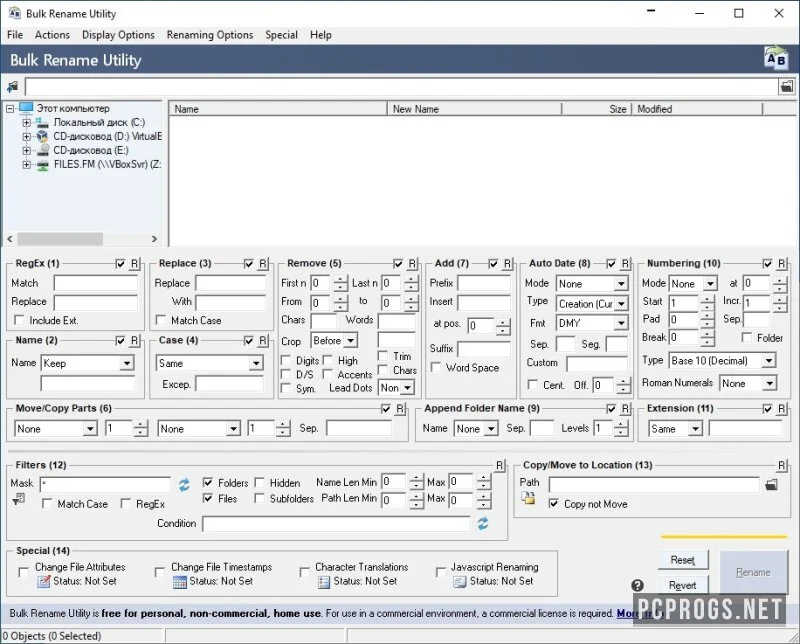Open the Display Options menu
This screenshot has width=800, height=644.
(118, 35)
